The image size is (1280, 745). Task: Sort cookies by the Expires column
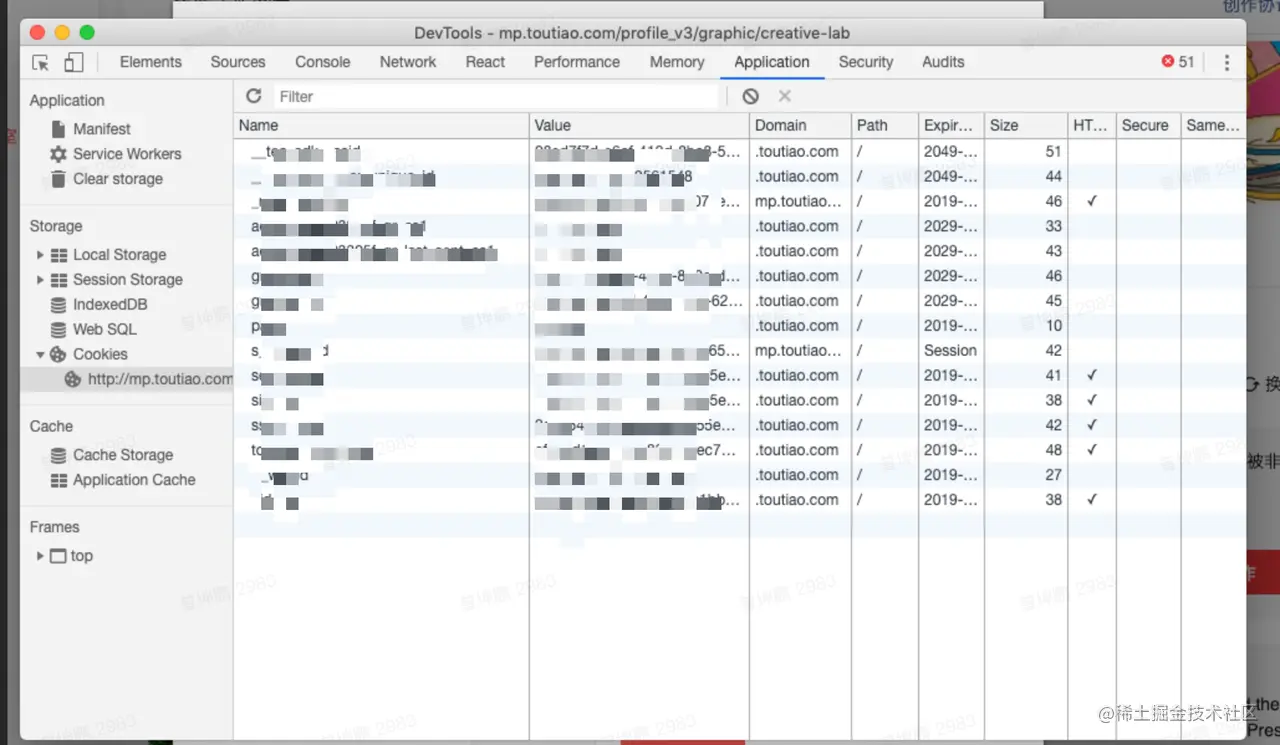[951, 126]
